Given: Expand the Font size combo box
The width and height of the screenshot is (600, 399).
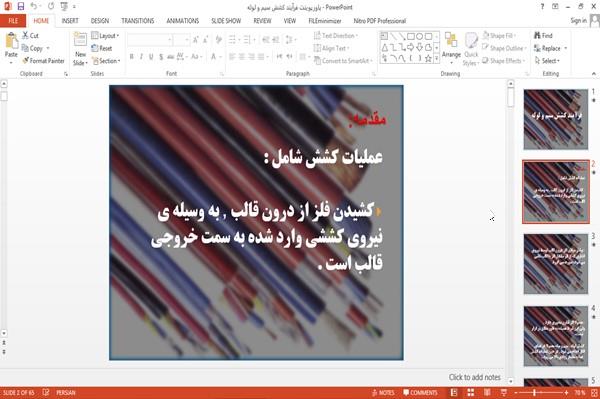Looking at the screenshot, I should click(187, 40).
